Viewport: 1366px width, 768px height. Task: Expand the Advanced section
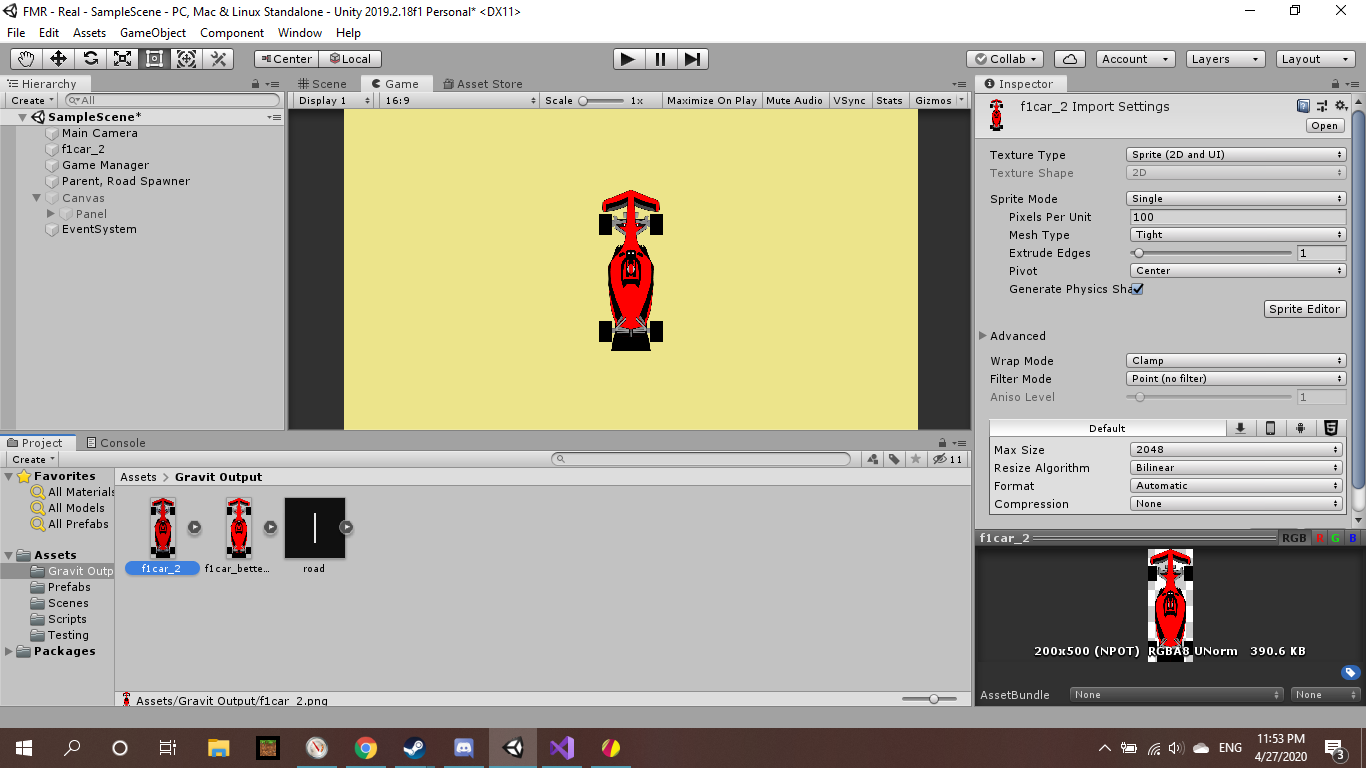(x=983, y=336)
